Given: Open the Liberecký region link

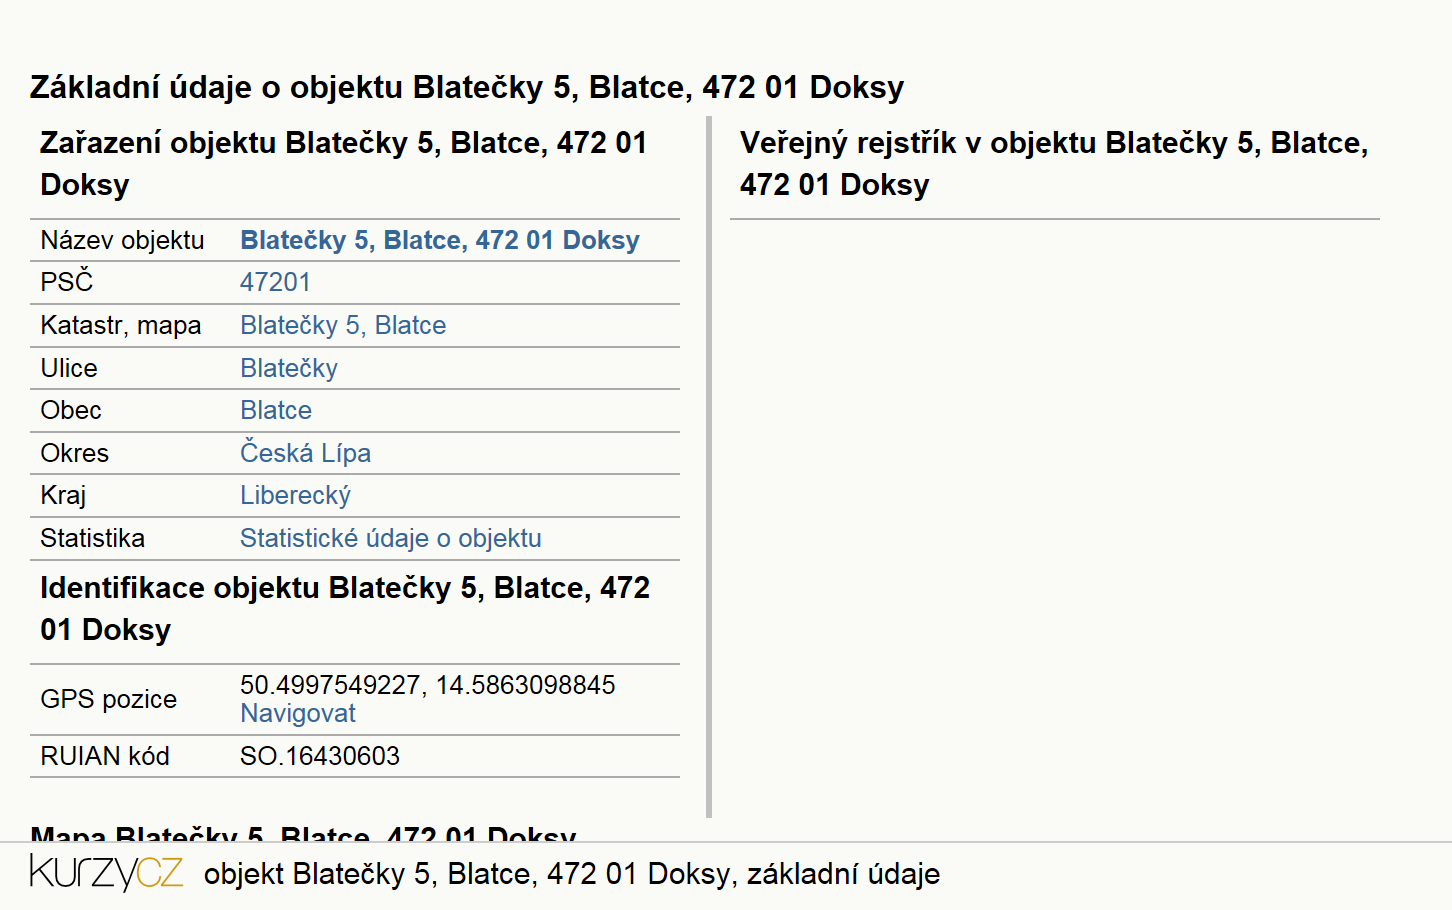Looking at the screenshot, I should point(295,495).
